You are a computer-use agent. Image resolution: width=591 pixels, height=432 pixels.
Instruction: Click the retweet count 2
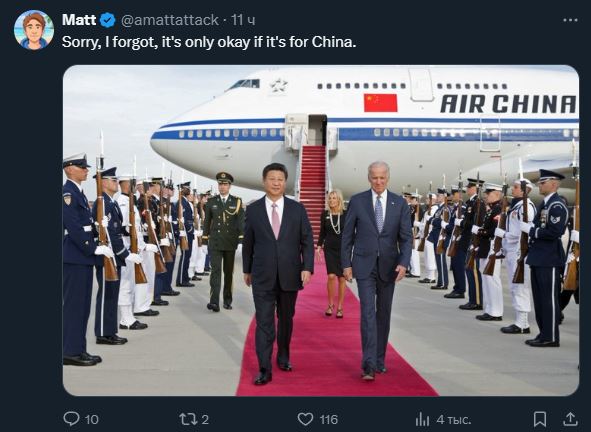(205, 420)
